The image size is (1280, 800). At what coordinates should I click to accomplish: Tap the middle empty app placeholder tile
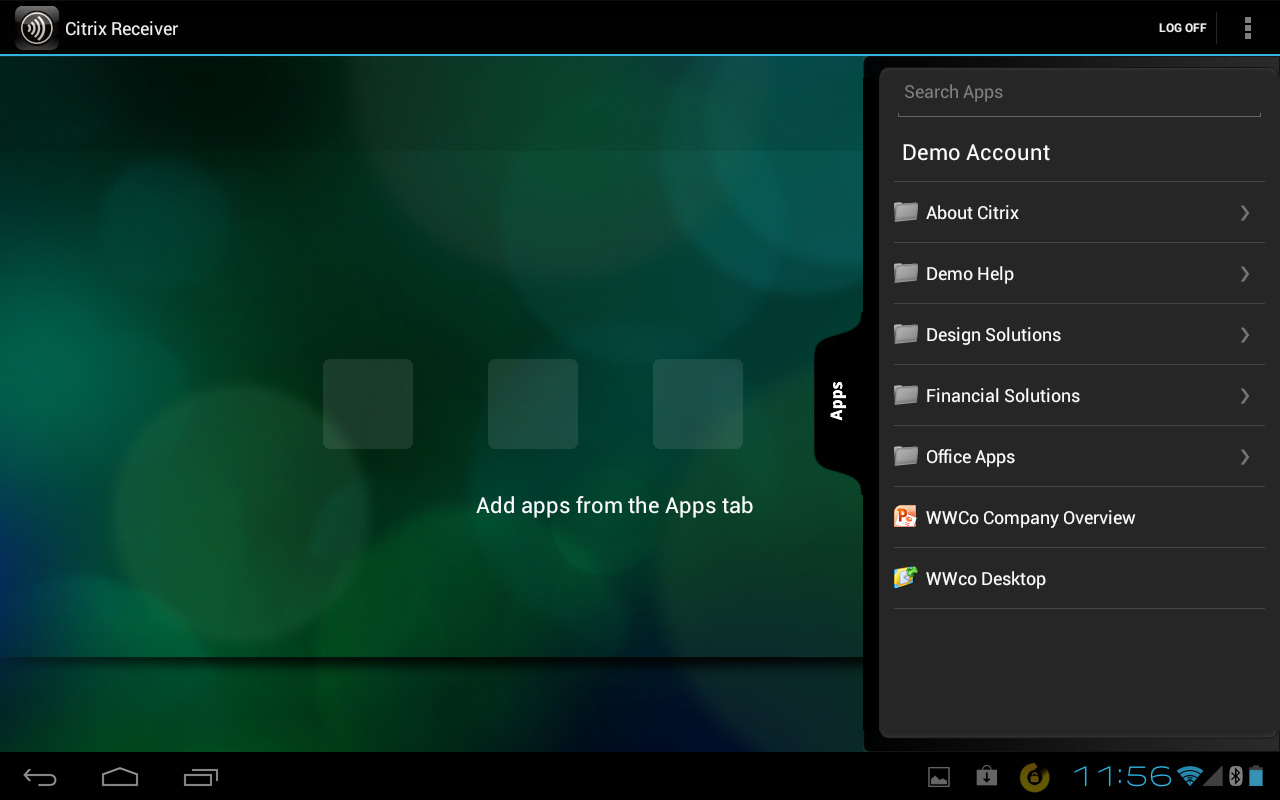(533, 404)
